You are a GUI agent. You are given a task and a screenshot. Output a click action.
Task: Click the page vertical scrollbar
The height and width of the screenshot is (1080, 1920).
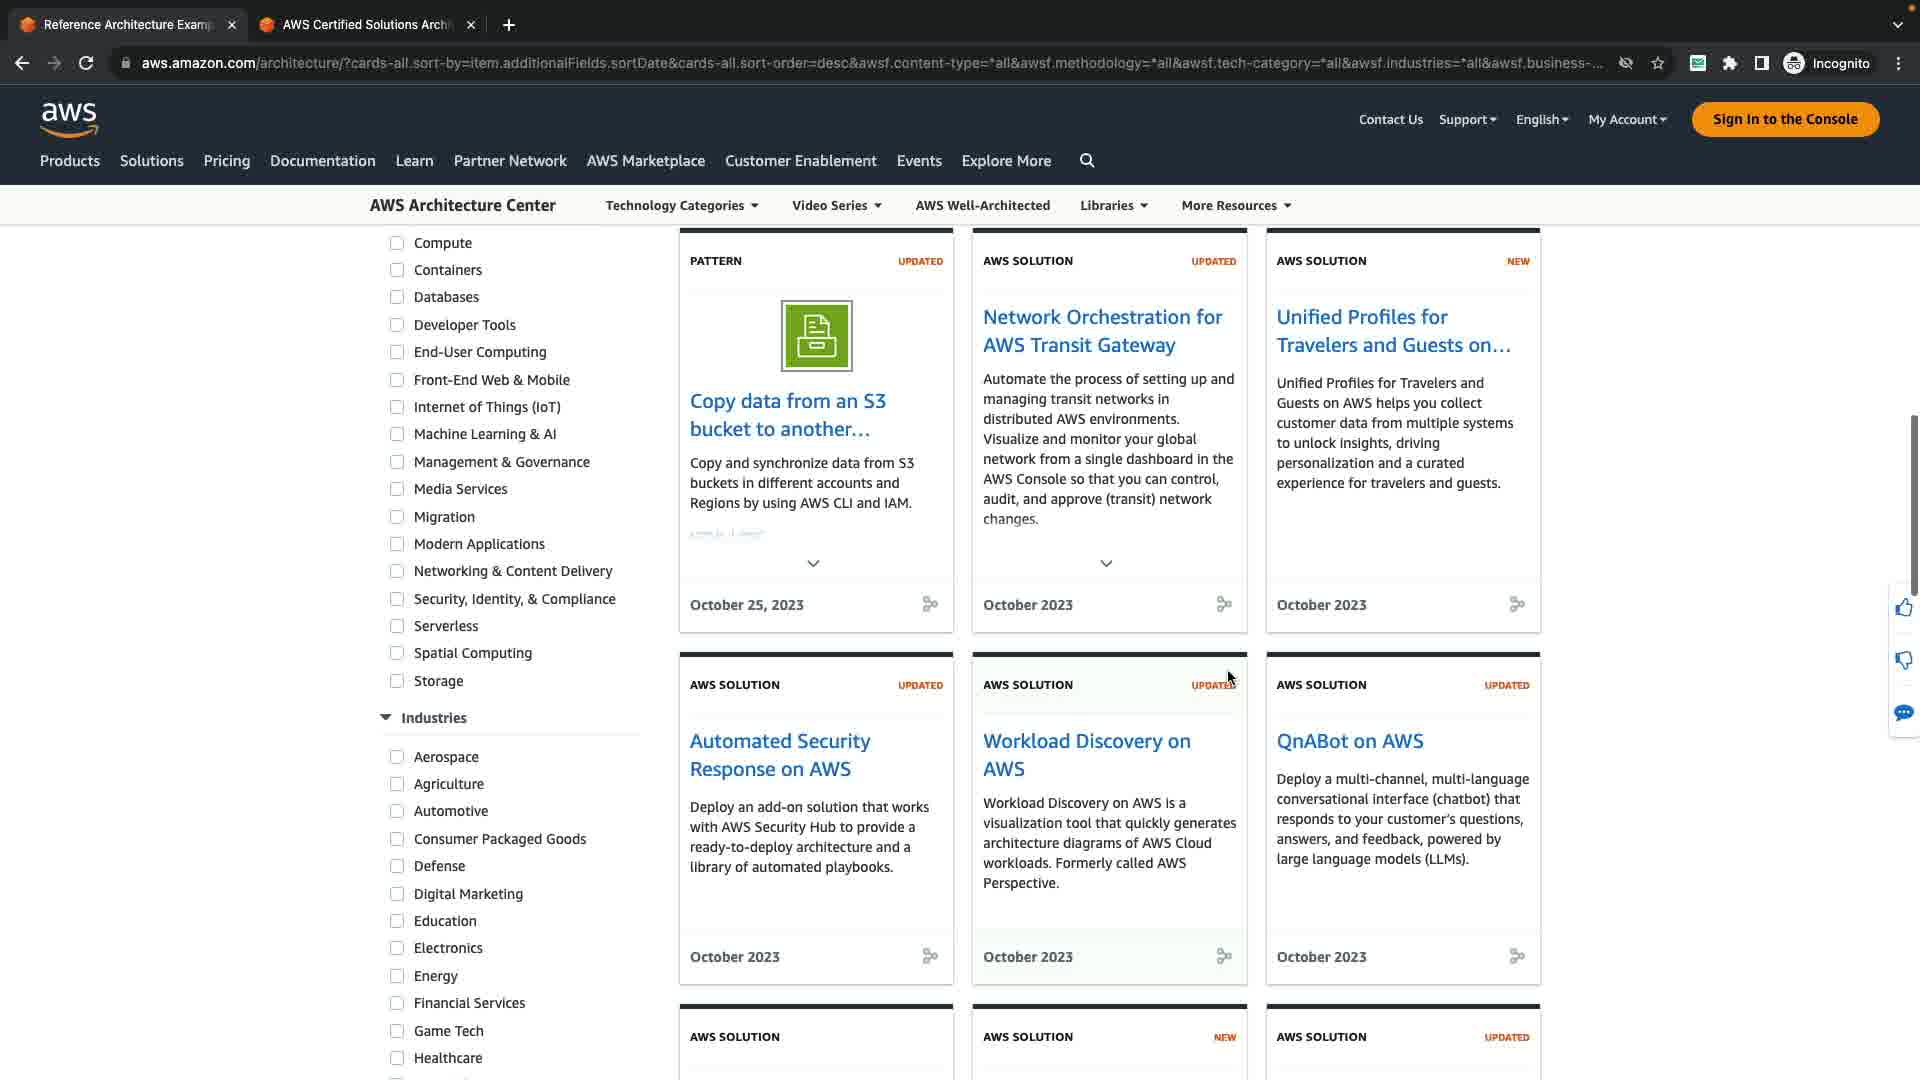pos(1913,505)
